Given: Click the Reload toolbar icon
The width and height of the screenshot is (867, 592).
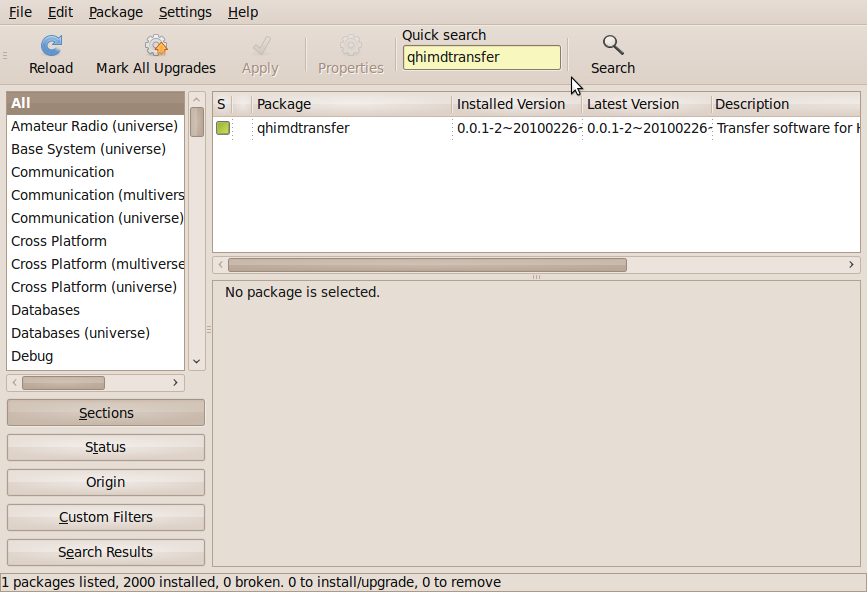Looking at the screenshot, I should 51,46.
